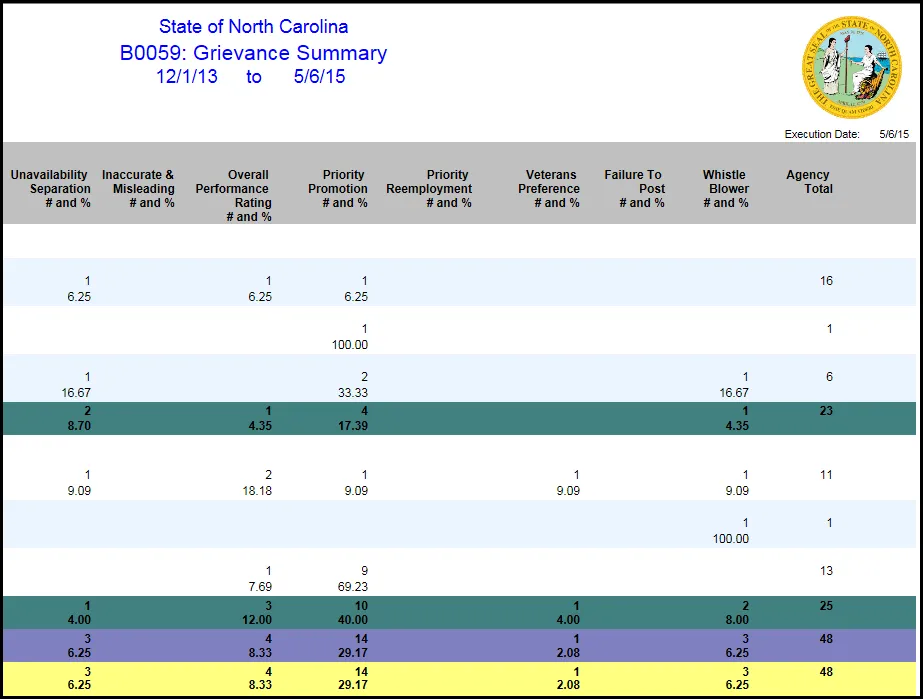The image size is (923, 699).
Task: Click the Whistle Blower column header
Action: [x=725, y=189]
